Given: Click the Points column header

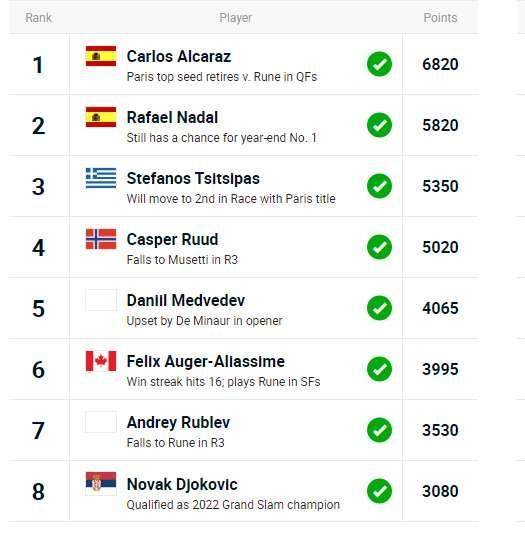Looking at the screenshot, I should pos(440,18).
